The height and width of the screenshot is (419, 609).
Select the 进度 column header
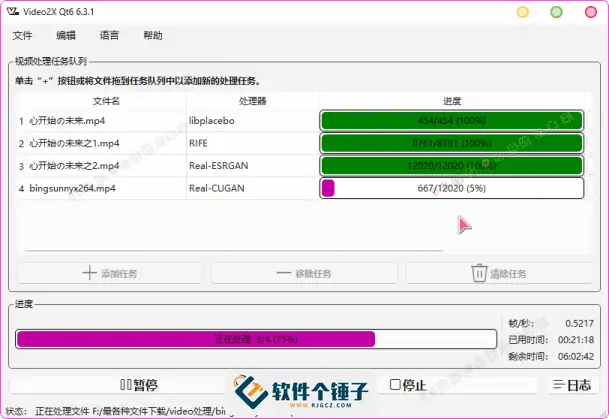452,101
